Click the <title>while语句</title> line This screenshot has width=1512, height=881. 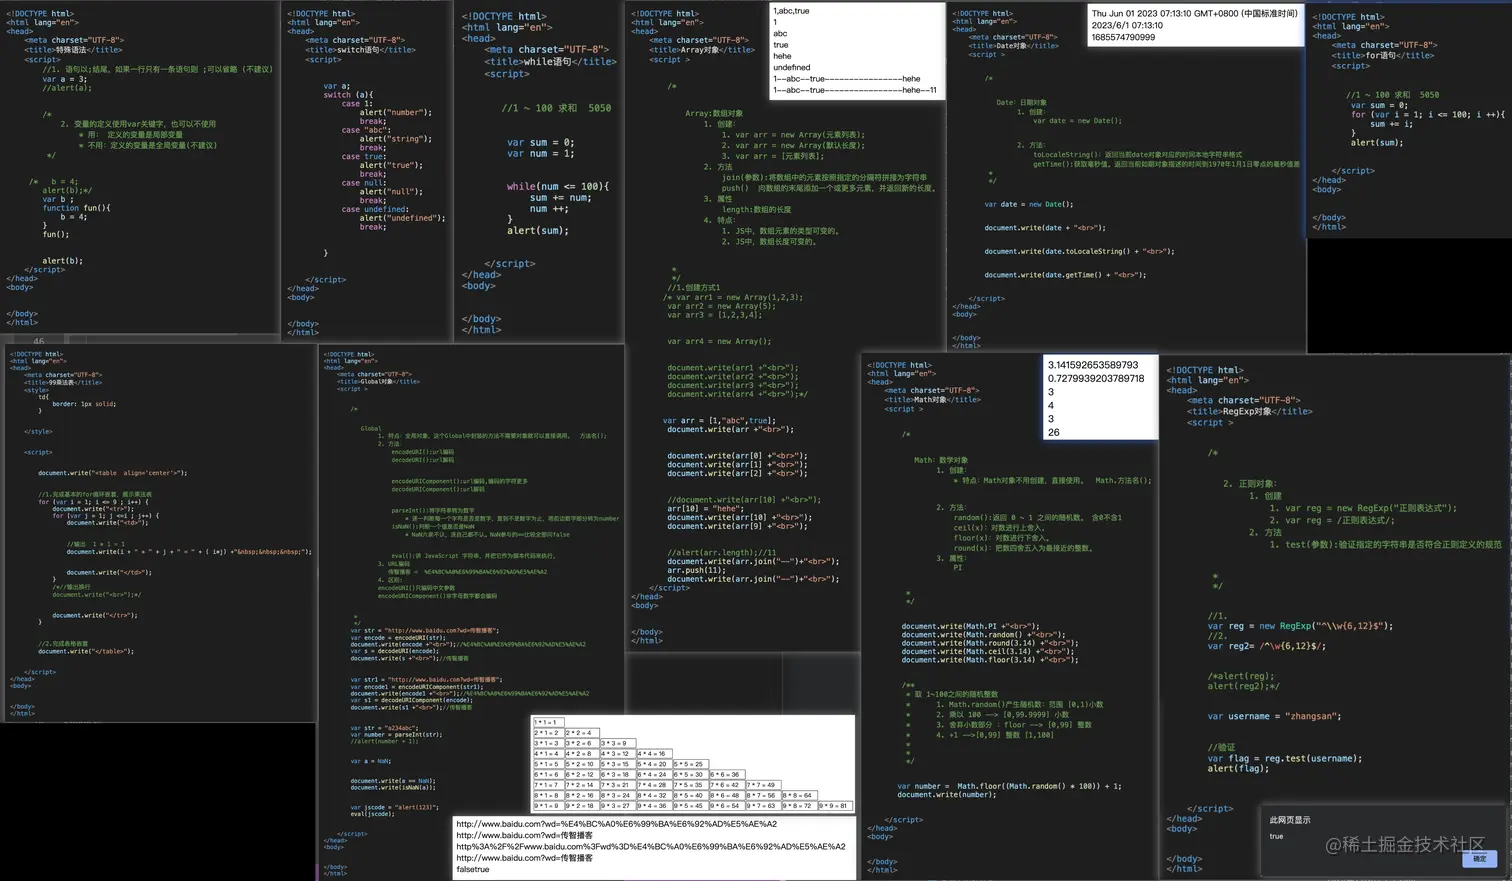pos(550,61)
